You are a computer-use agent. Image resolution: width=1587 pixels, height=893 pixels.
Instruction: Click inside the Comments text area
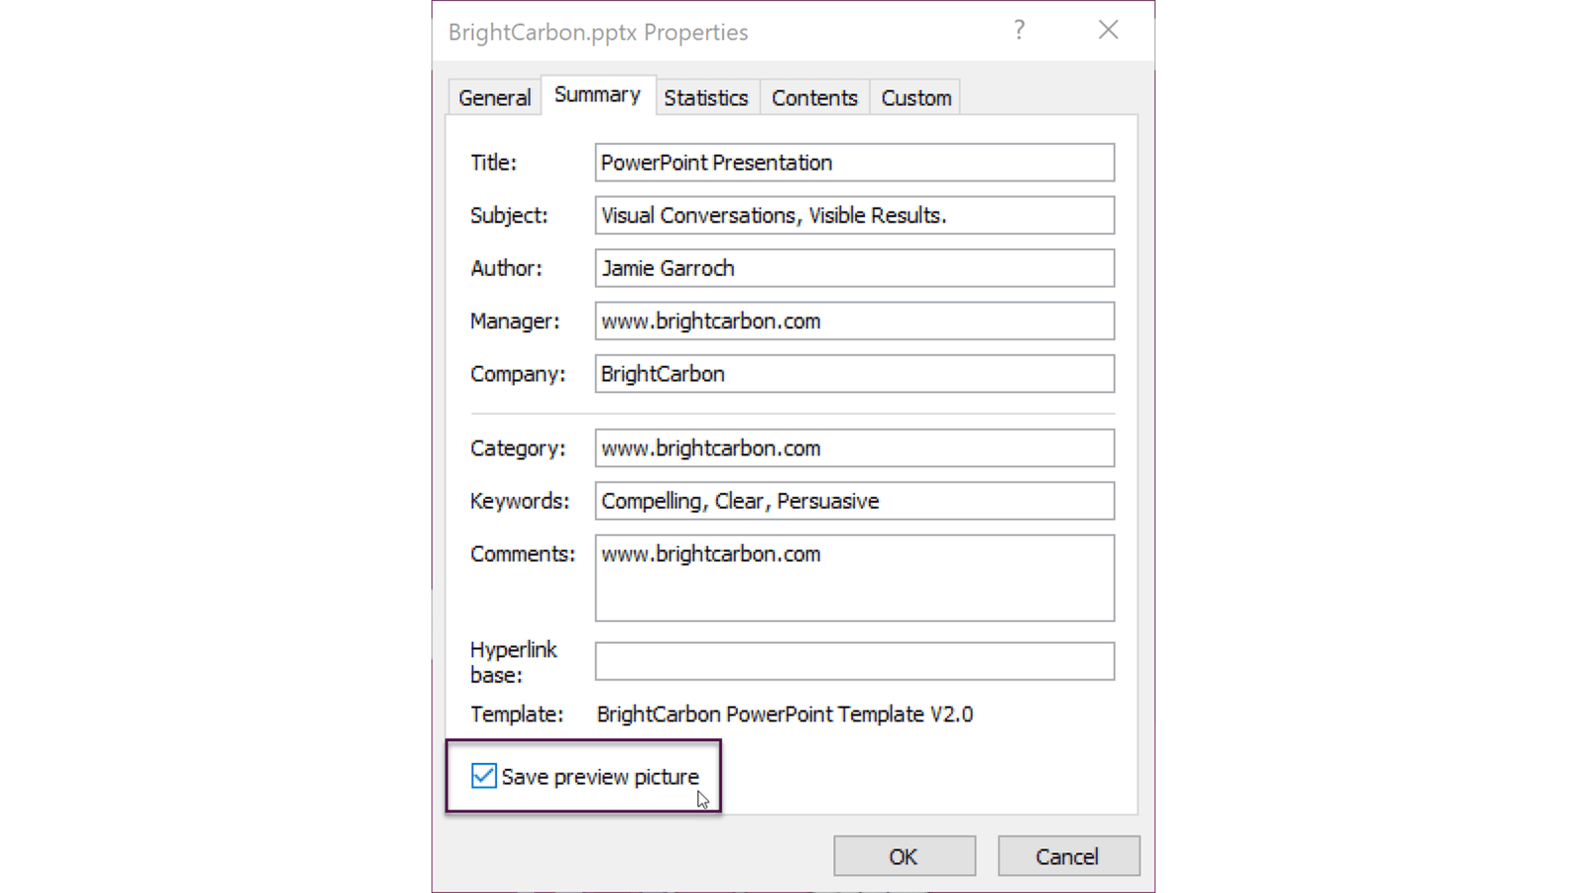[x=854, y=578]
